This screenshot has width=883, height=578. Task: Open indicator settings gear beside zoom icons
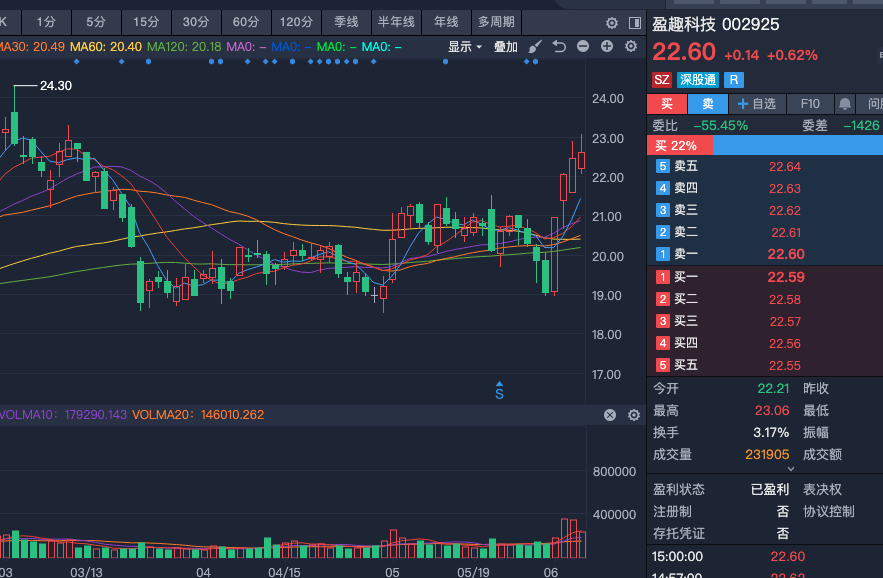click(x=631, y=46)
